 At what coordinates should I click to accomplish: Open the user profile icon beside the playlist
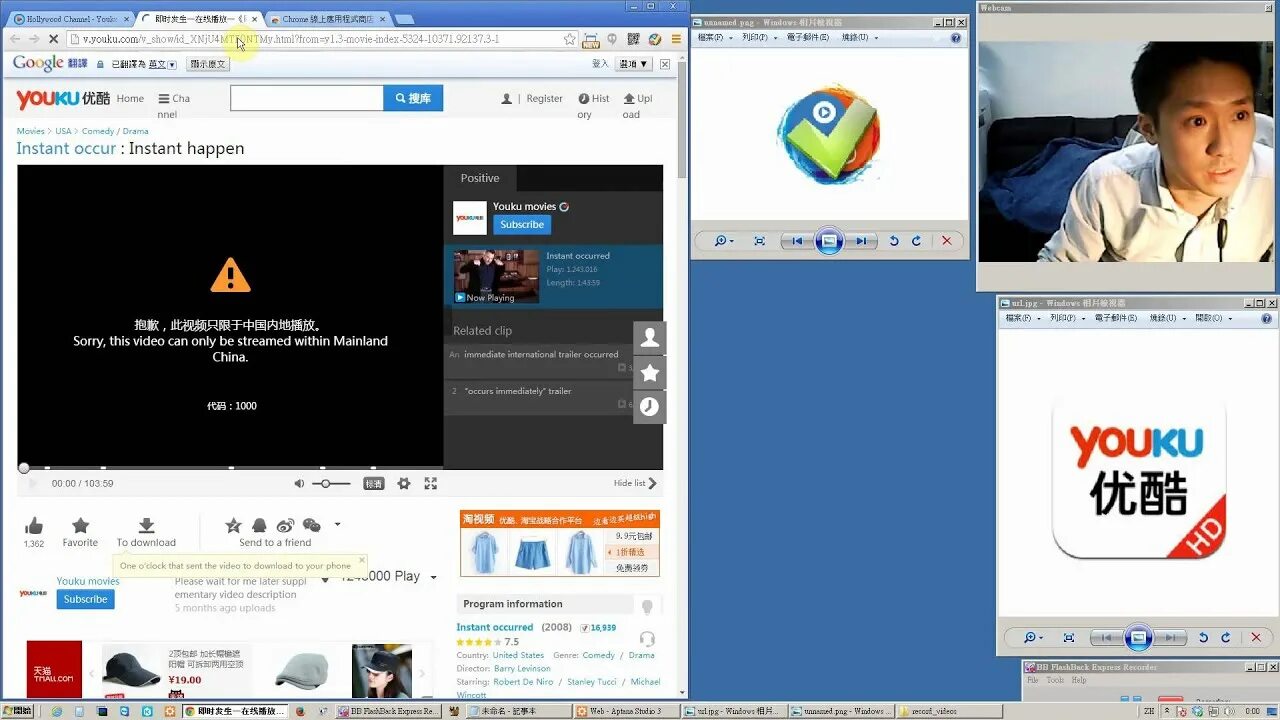650,338
